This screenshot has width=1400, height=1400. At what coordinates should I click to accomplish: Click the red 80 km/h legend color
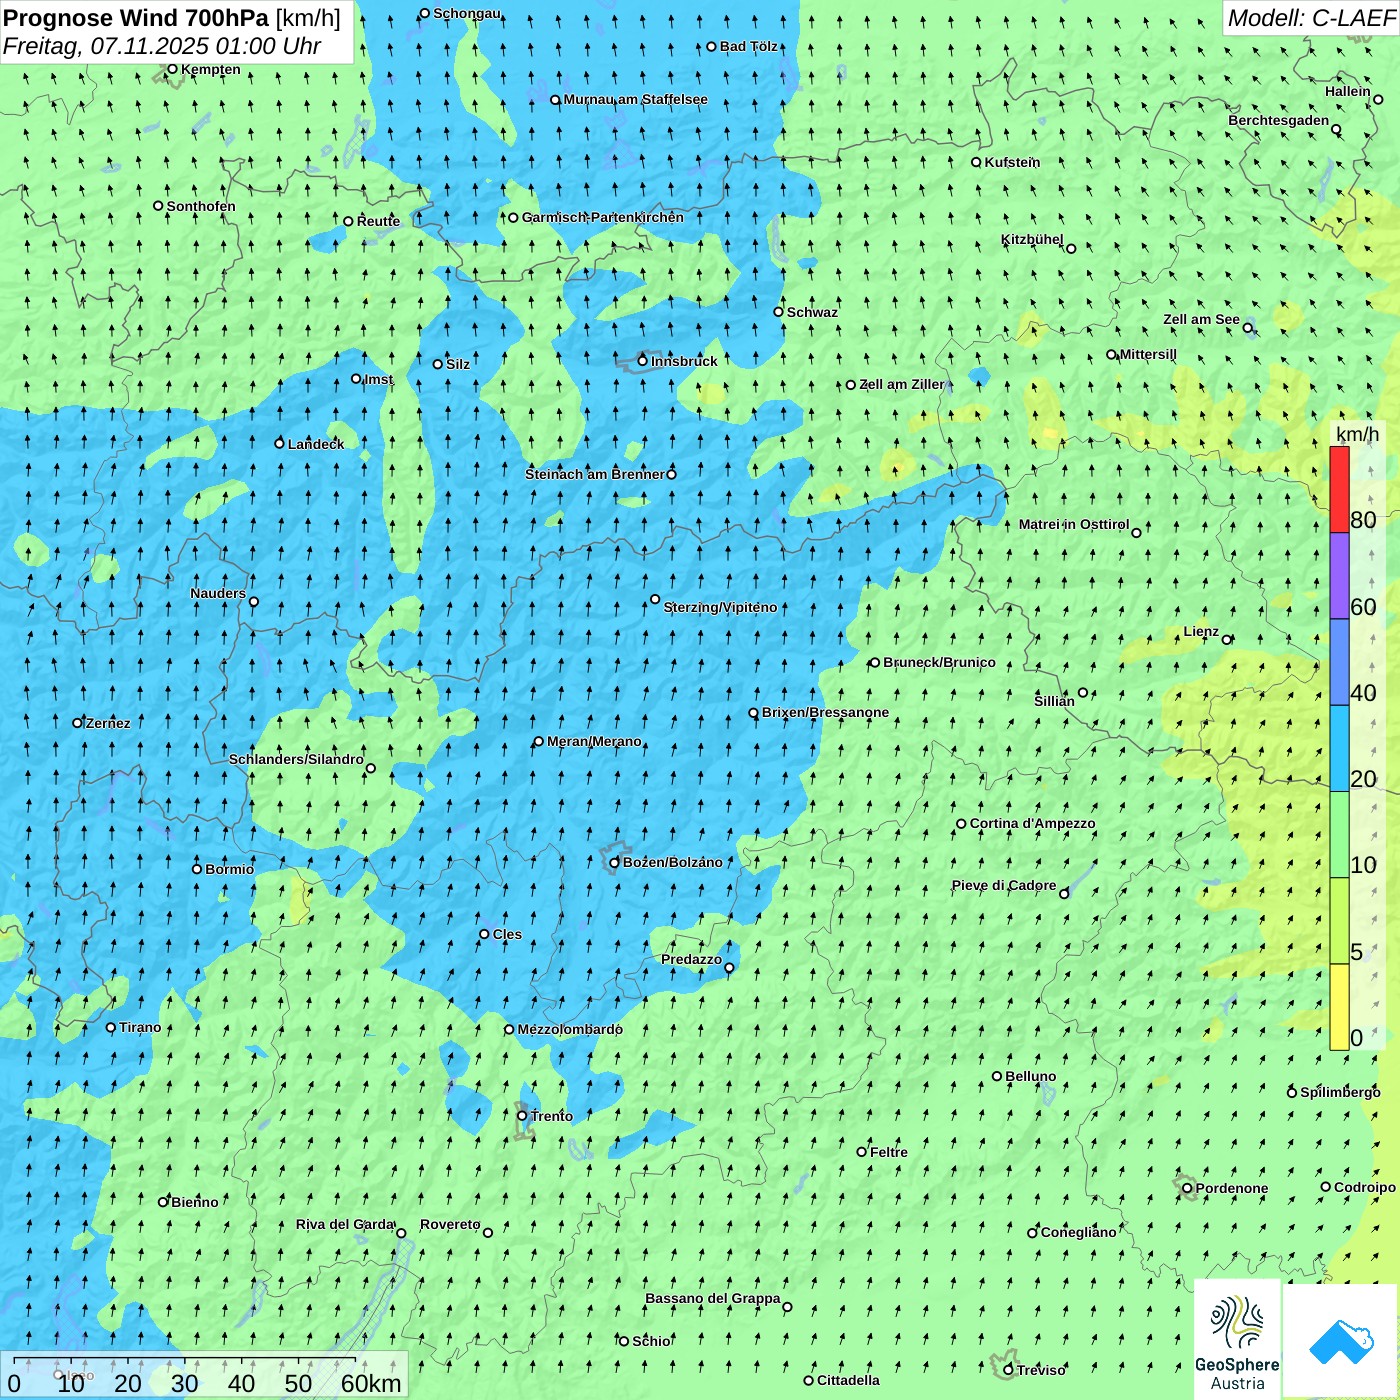click(x=1339, y=489)
